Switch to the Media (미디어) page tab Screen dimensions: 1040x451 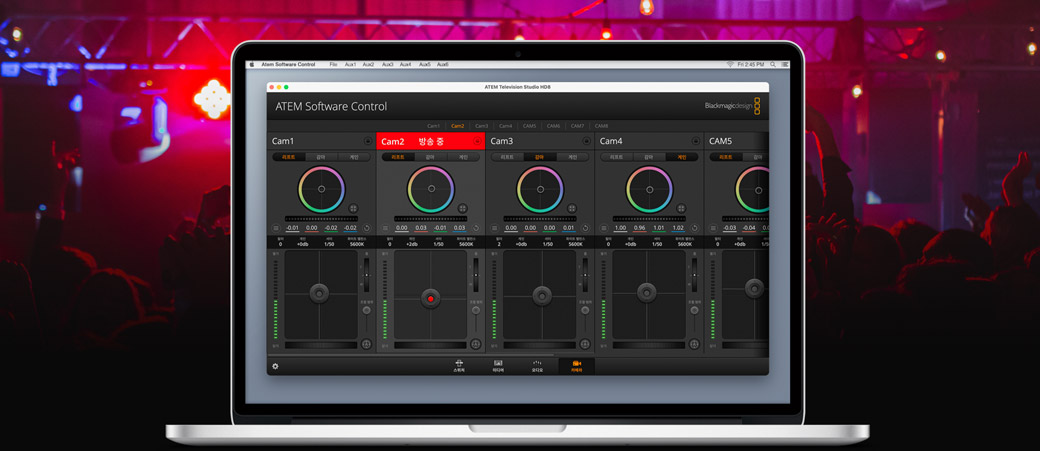pos(498,366)
